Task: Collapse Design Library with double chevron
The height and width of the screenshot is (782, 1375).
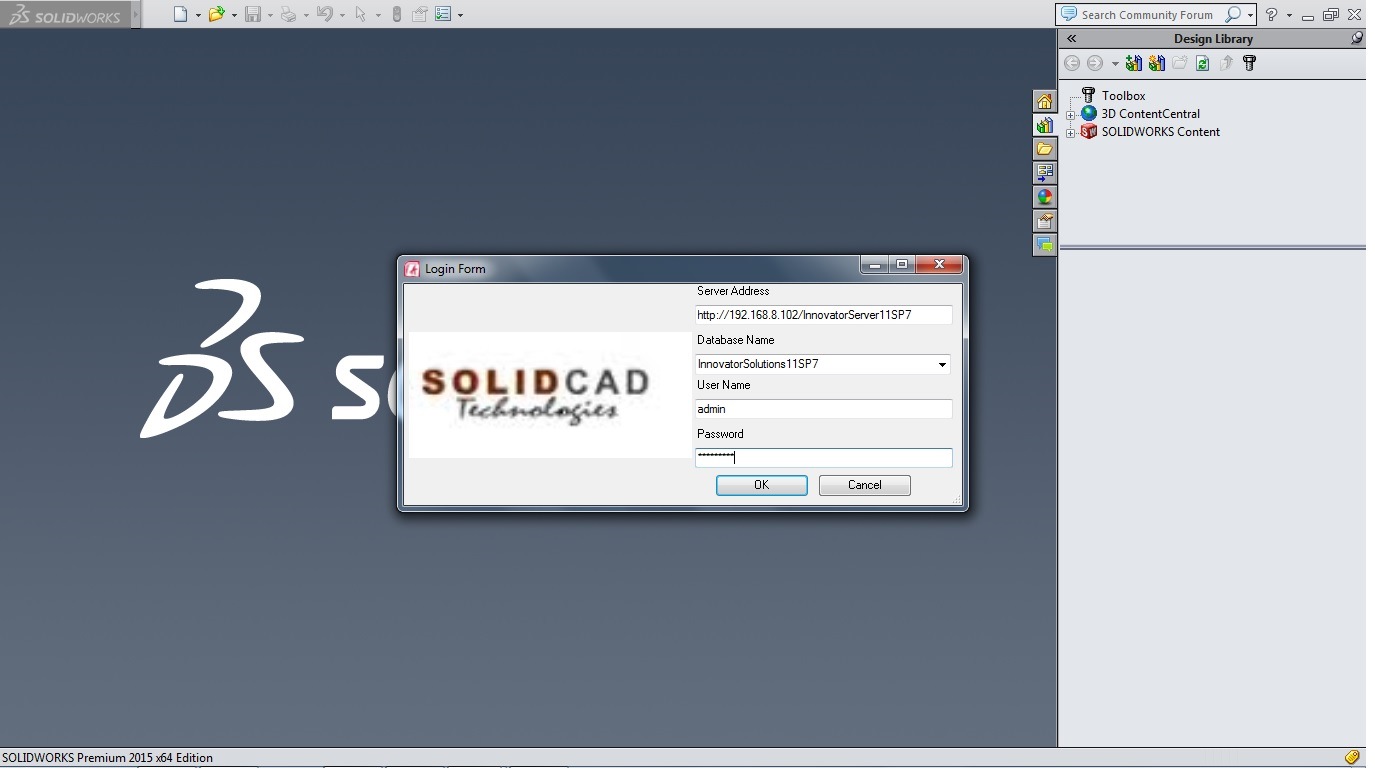Action: pos(1071,38)
